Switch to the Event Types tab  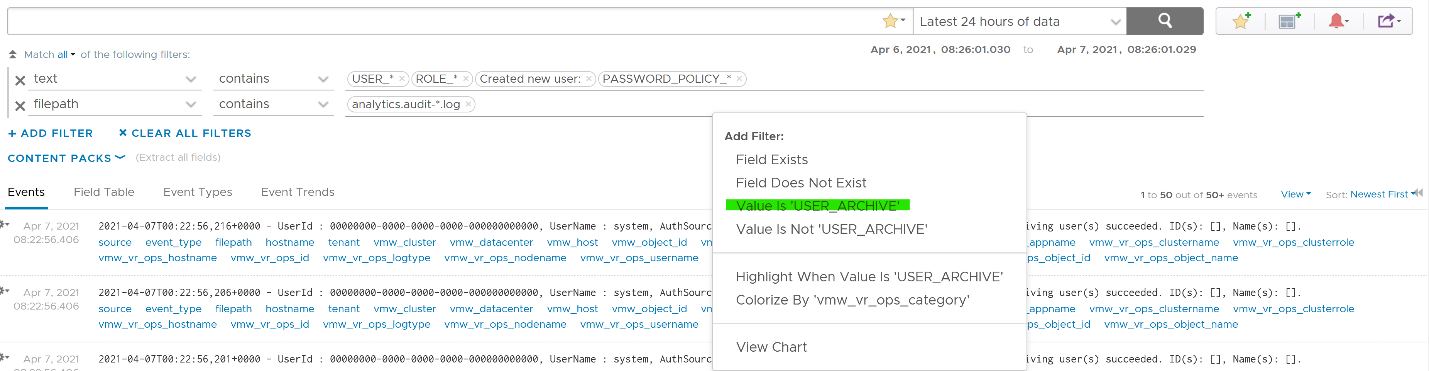198,192
